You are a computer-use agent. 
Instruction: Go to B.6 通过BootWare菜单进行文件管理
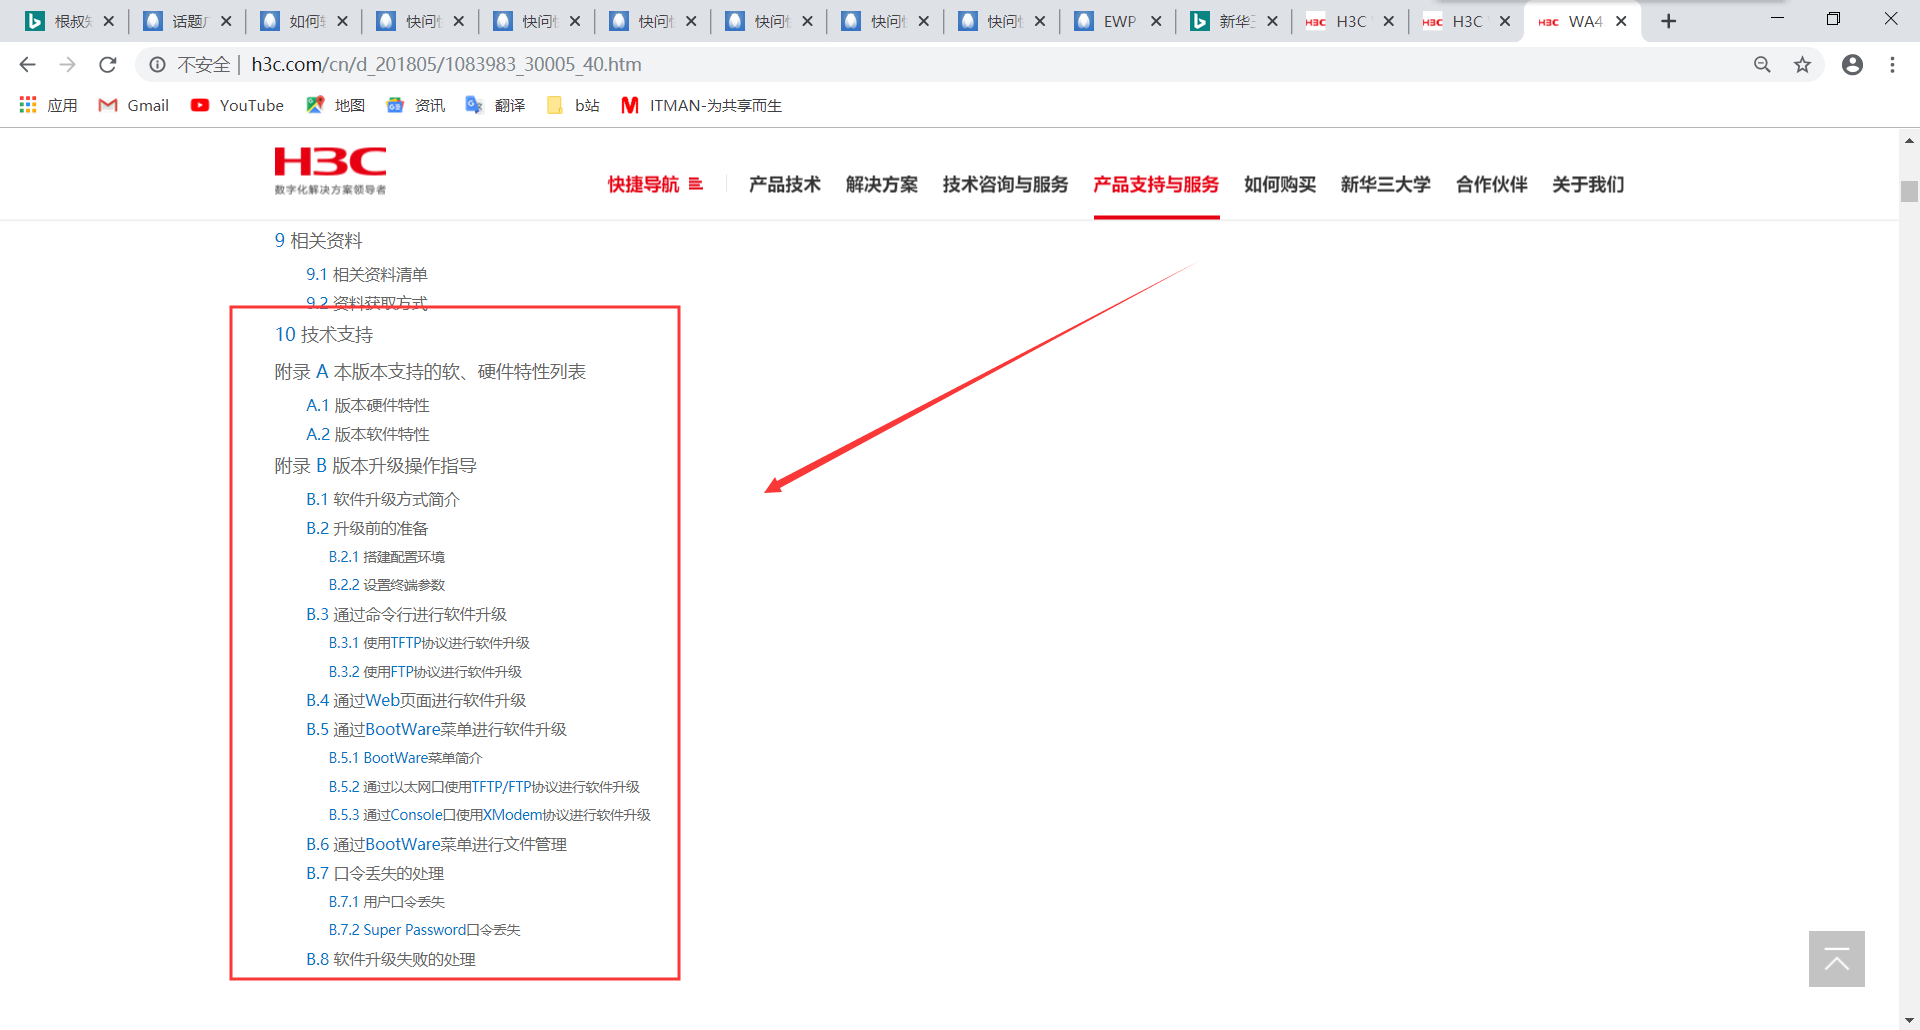(x=436, y=844)
